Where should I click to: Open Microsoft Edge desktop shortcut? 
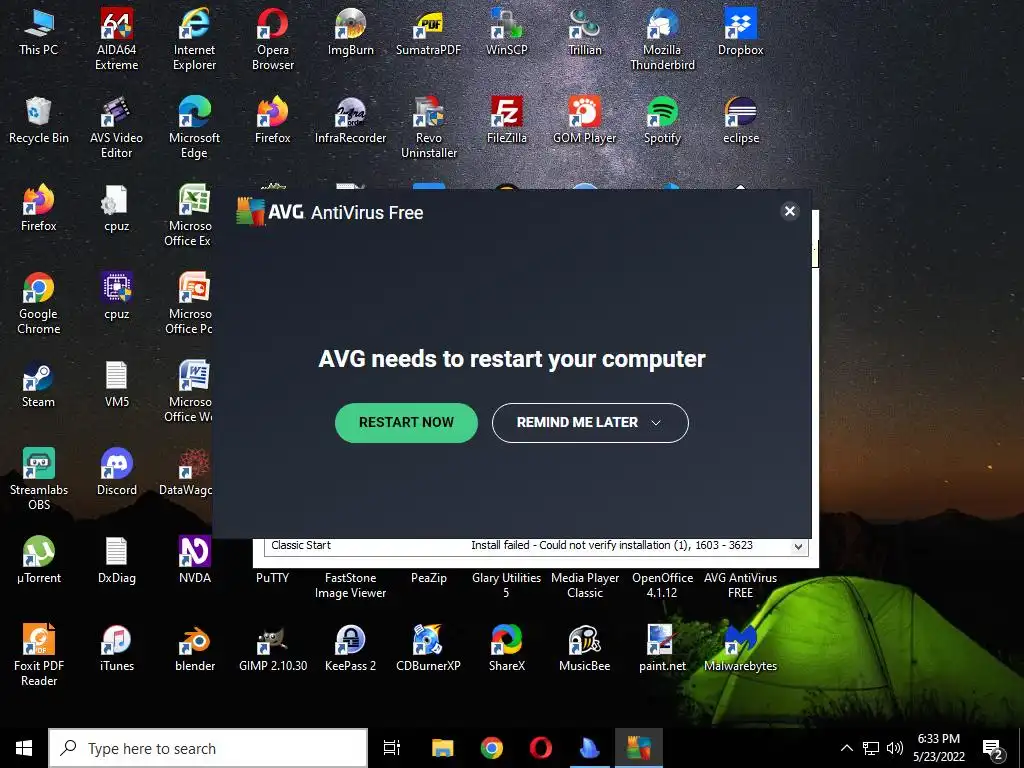(x=195, y=127)
